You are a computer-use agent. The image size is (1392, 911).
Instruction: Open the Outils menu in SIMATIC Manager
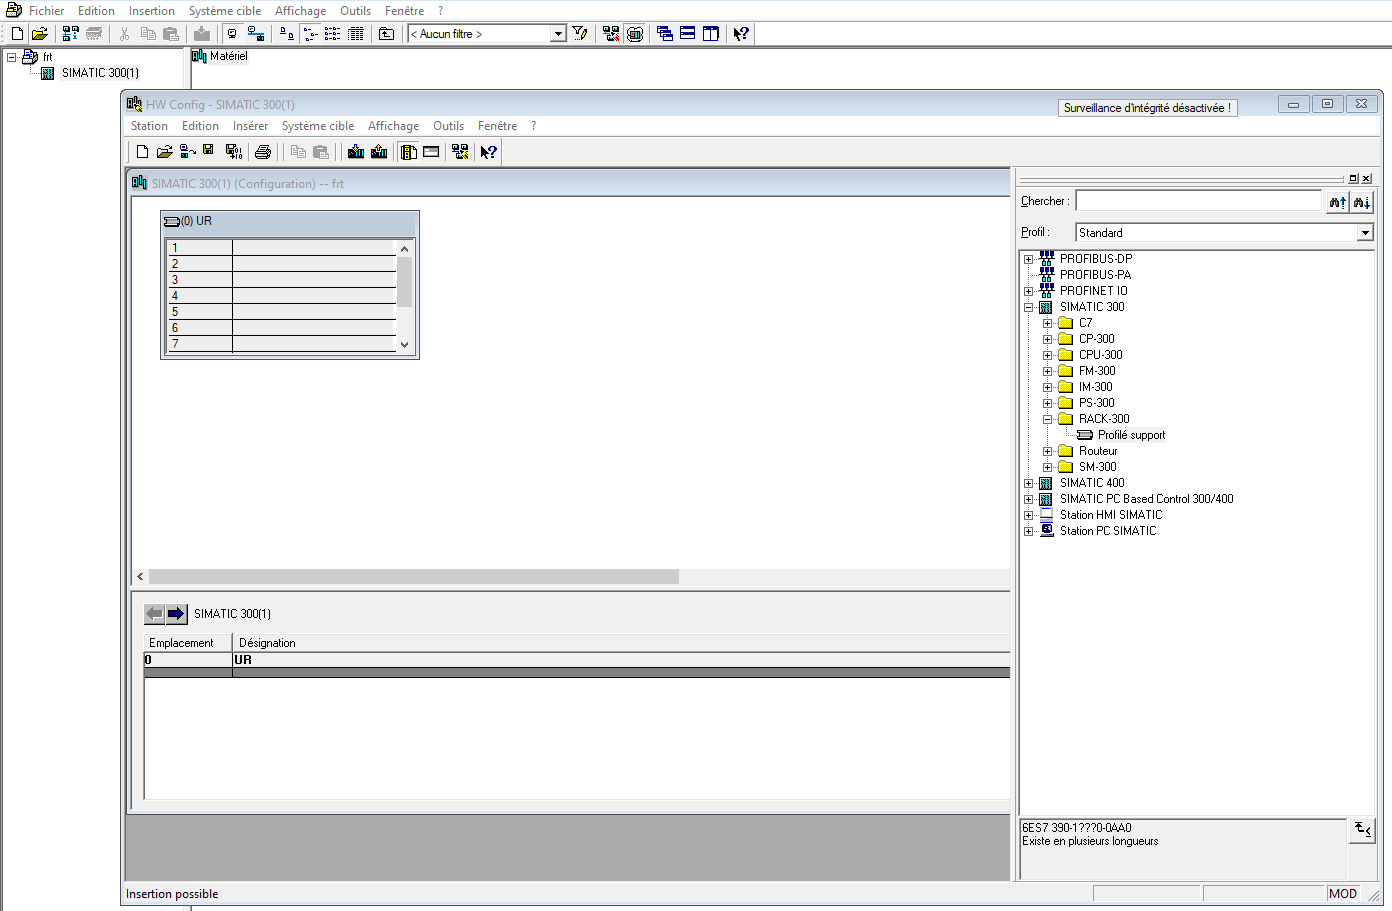pyautogui.click(x=355, y=11)
